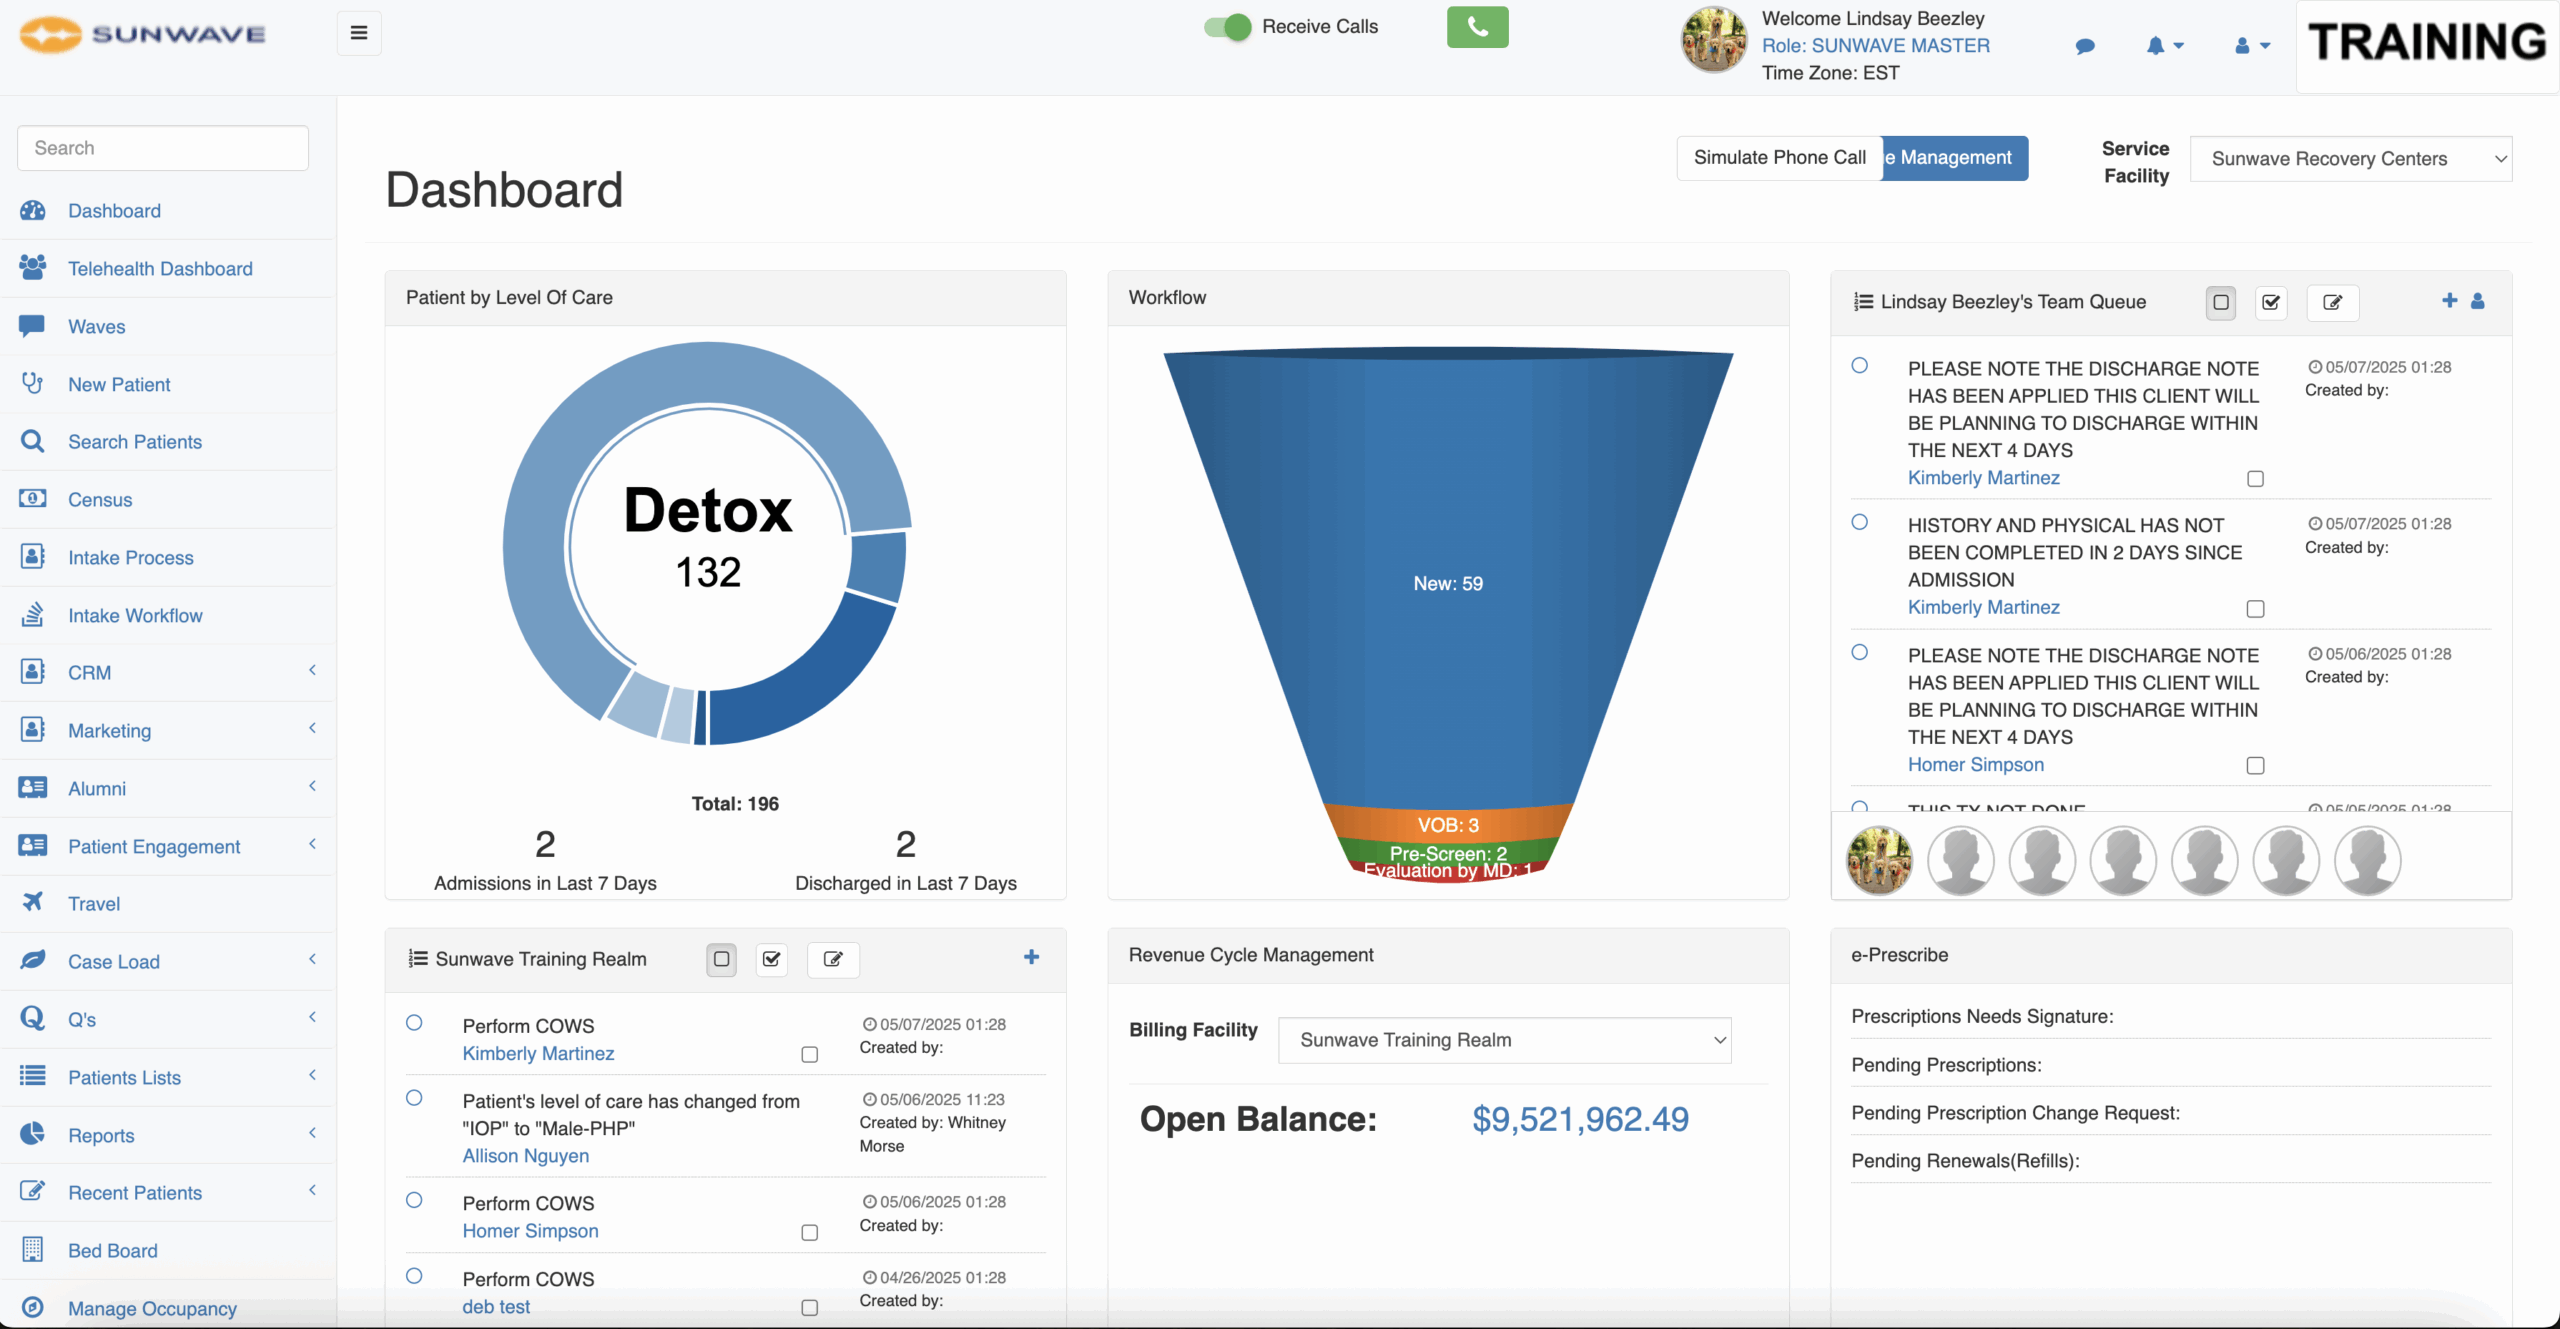The width and height of the screenshot is (2560, 1329).
Task: Click the sidebar Search input field
Action: (x=163, y=148)
